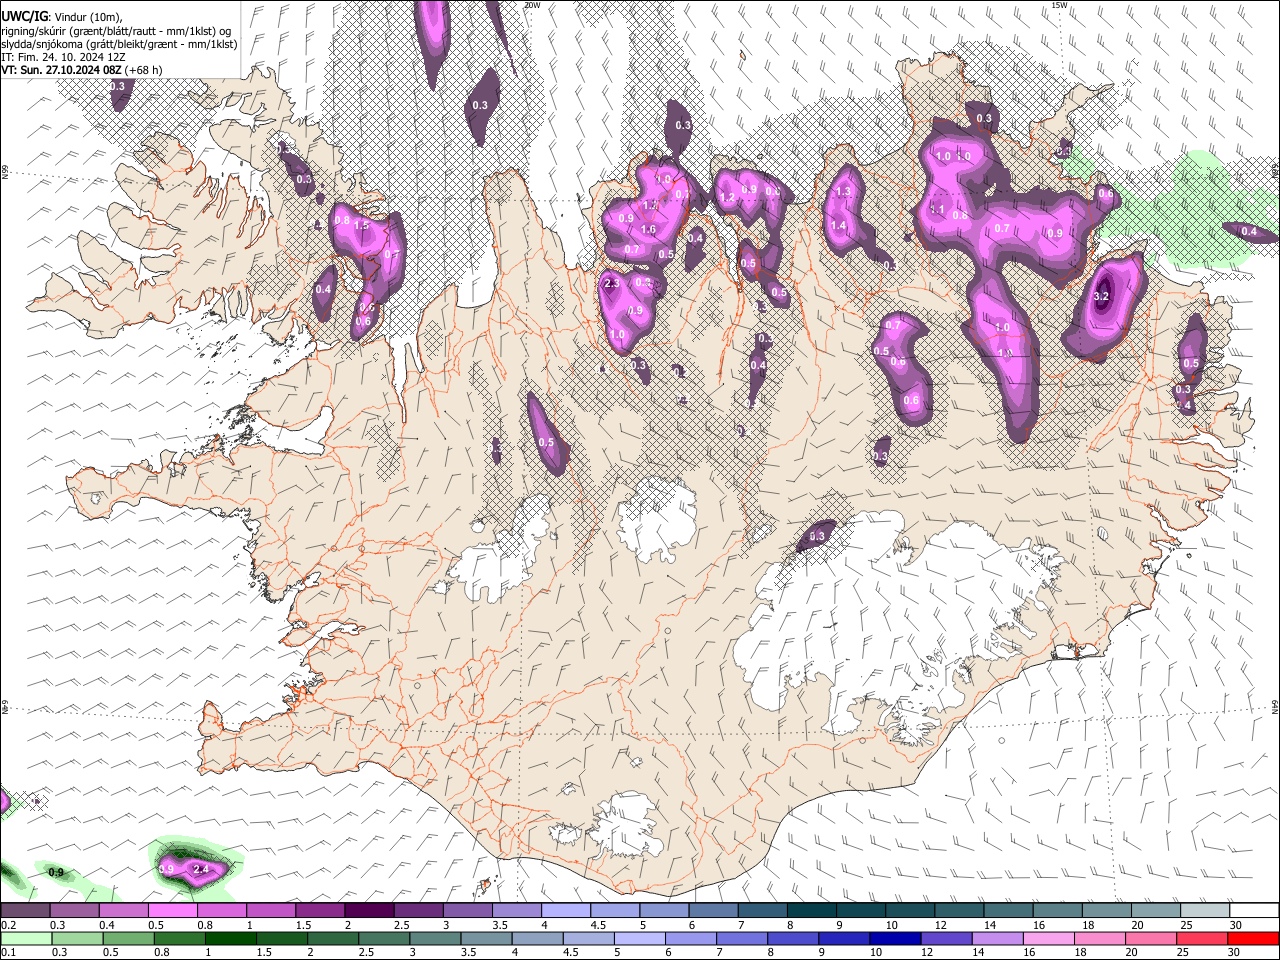
Task: Click the 1.1 snowfall value in the northeast
Action: pos(938,209)
